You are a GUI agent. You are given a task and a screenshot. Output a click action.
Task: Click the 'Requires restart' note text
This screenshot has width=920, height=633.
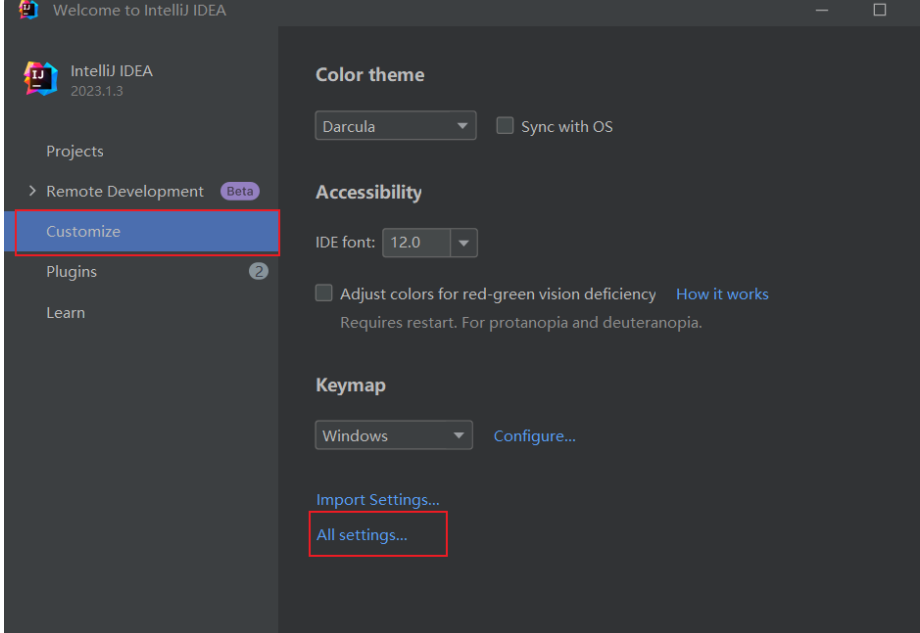pos(521,323)
